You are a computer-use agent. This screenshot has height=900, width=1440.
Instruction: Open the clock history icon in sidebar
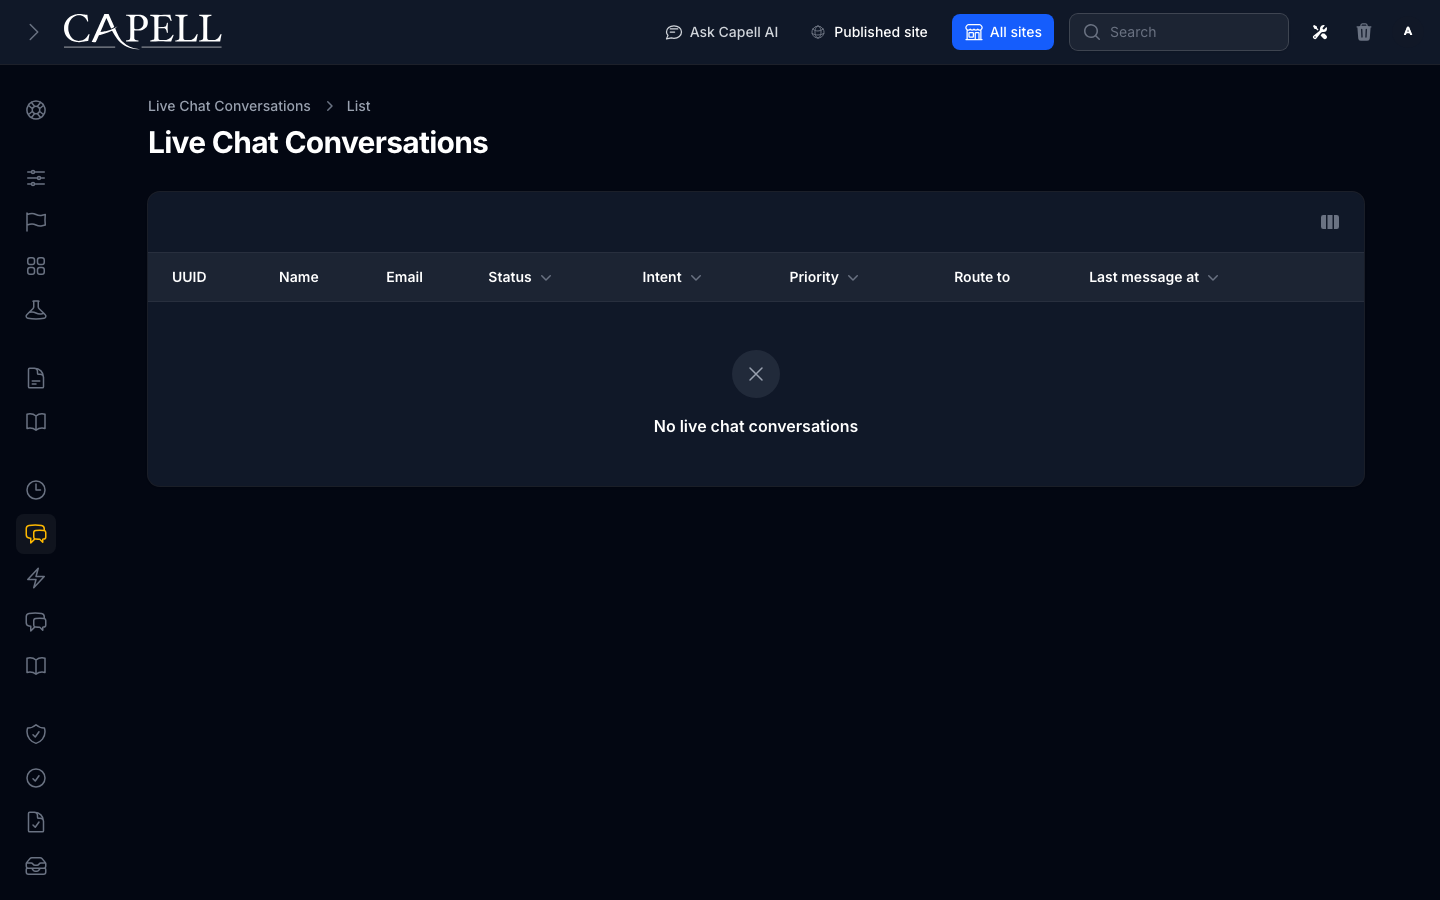click(36, 490)
